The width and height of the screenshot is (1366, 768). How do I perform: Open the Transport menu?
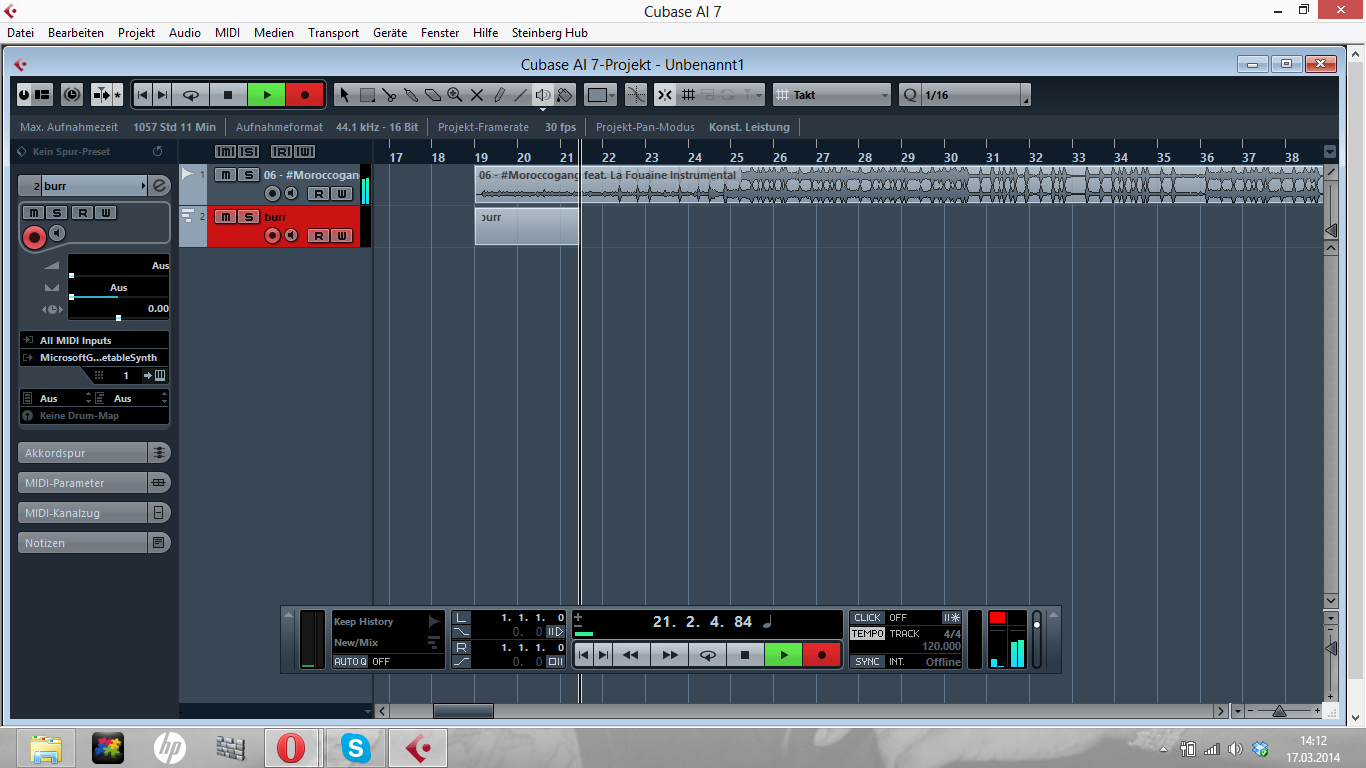pyautogui.click(x=333, y=33)
